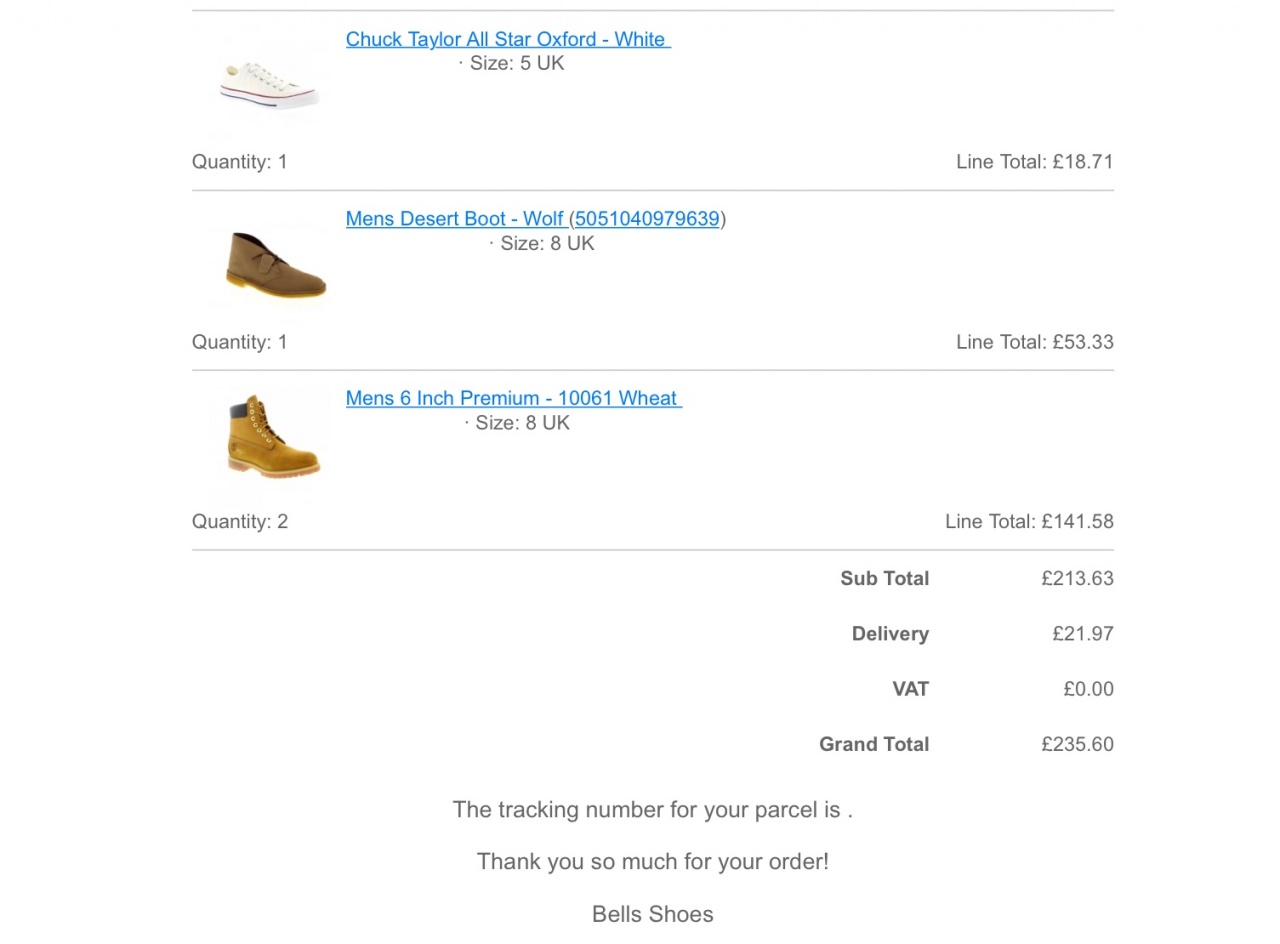The width and height of the screenshot is (1280, 944).
Task: Click the white Converse sneaker thumbnail
Action: tap(270, 83)
